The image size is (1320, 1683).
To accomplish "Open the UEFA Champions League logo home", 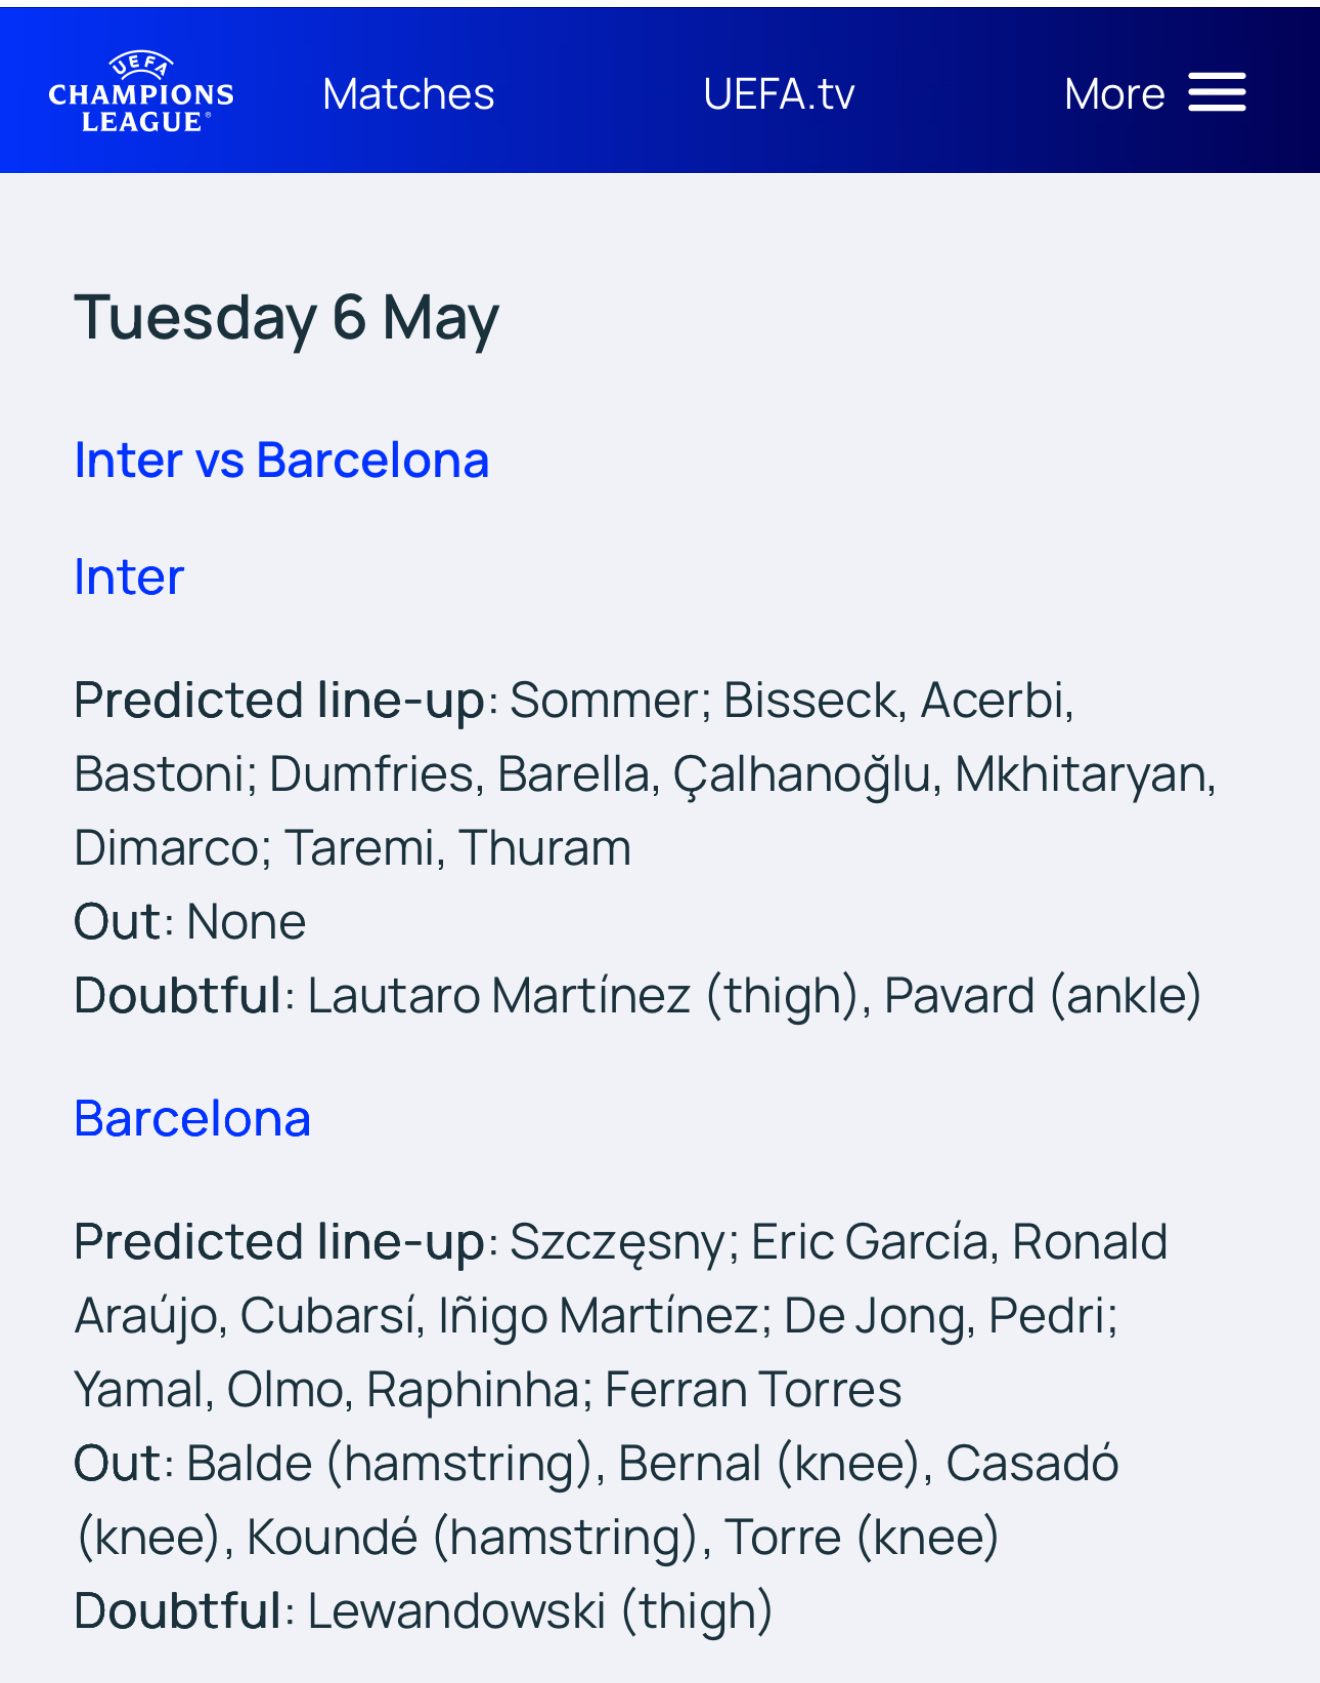I will point(141,92).
